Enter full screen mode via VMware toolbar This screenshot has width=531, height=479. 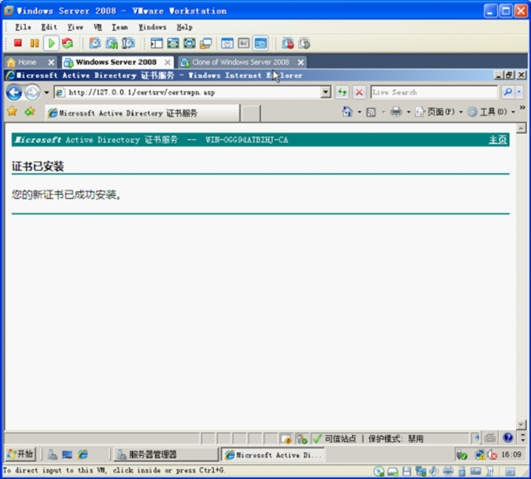190,43
